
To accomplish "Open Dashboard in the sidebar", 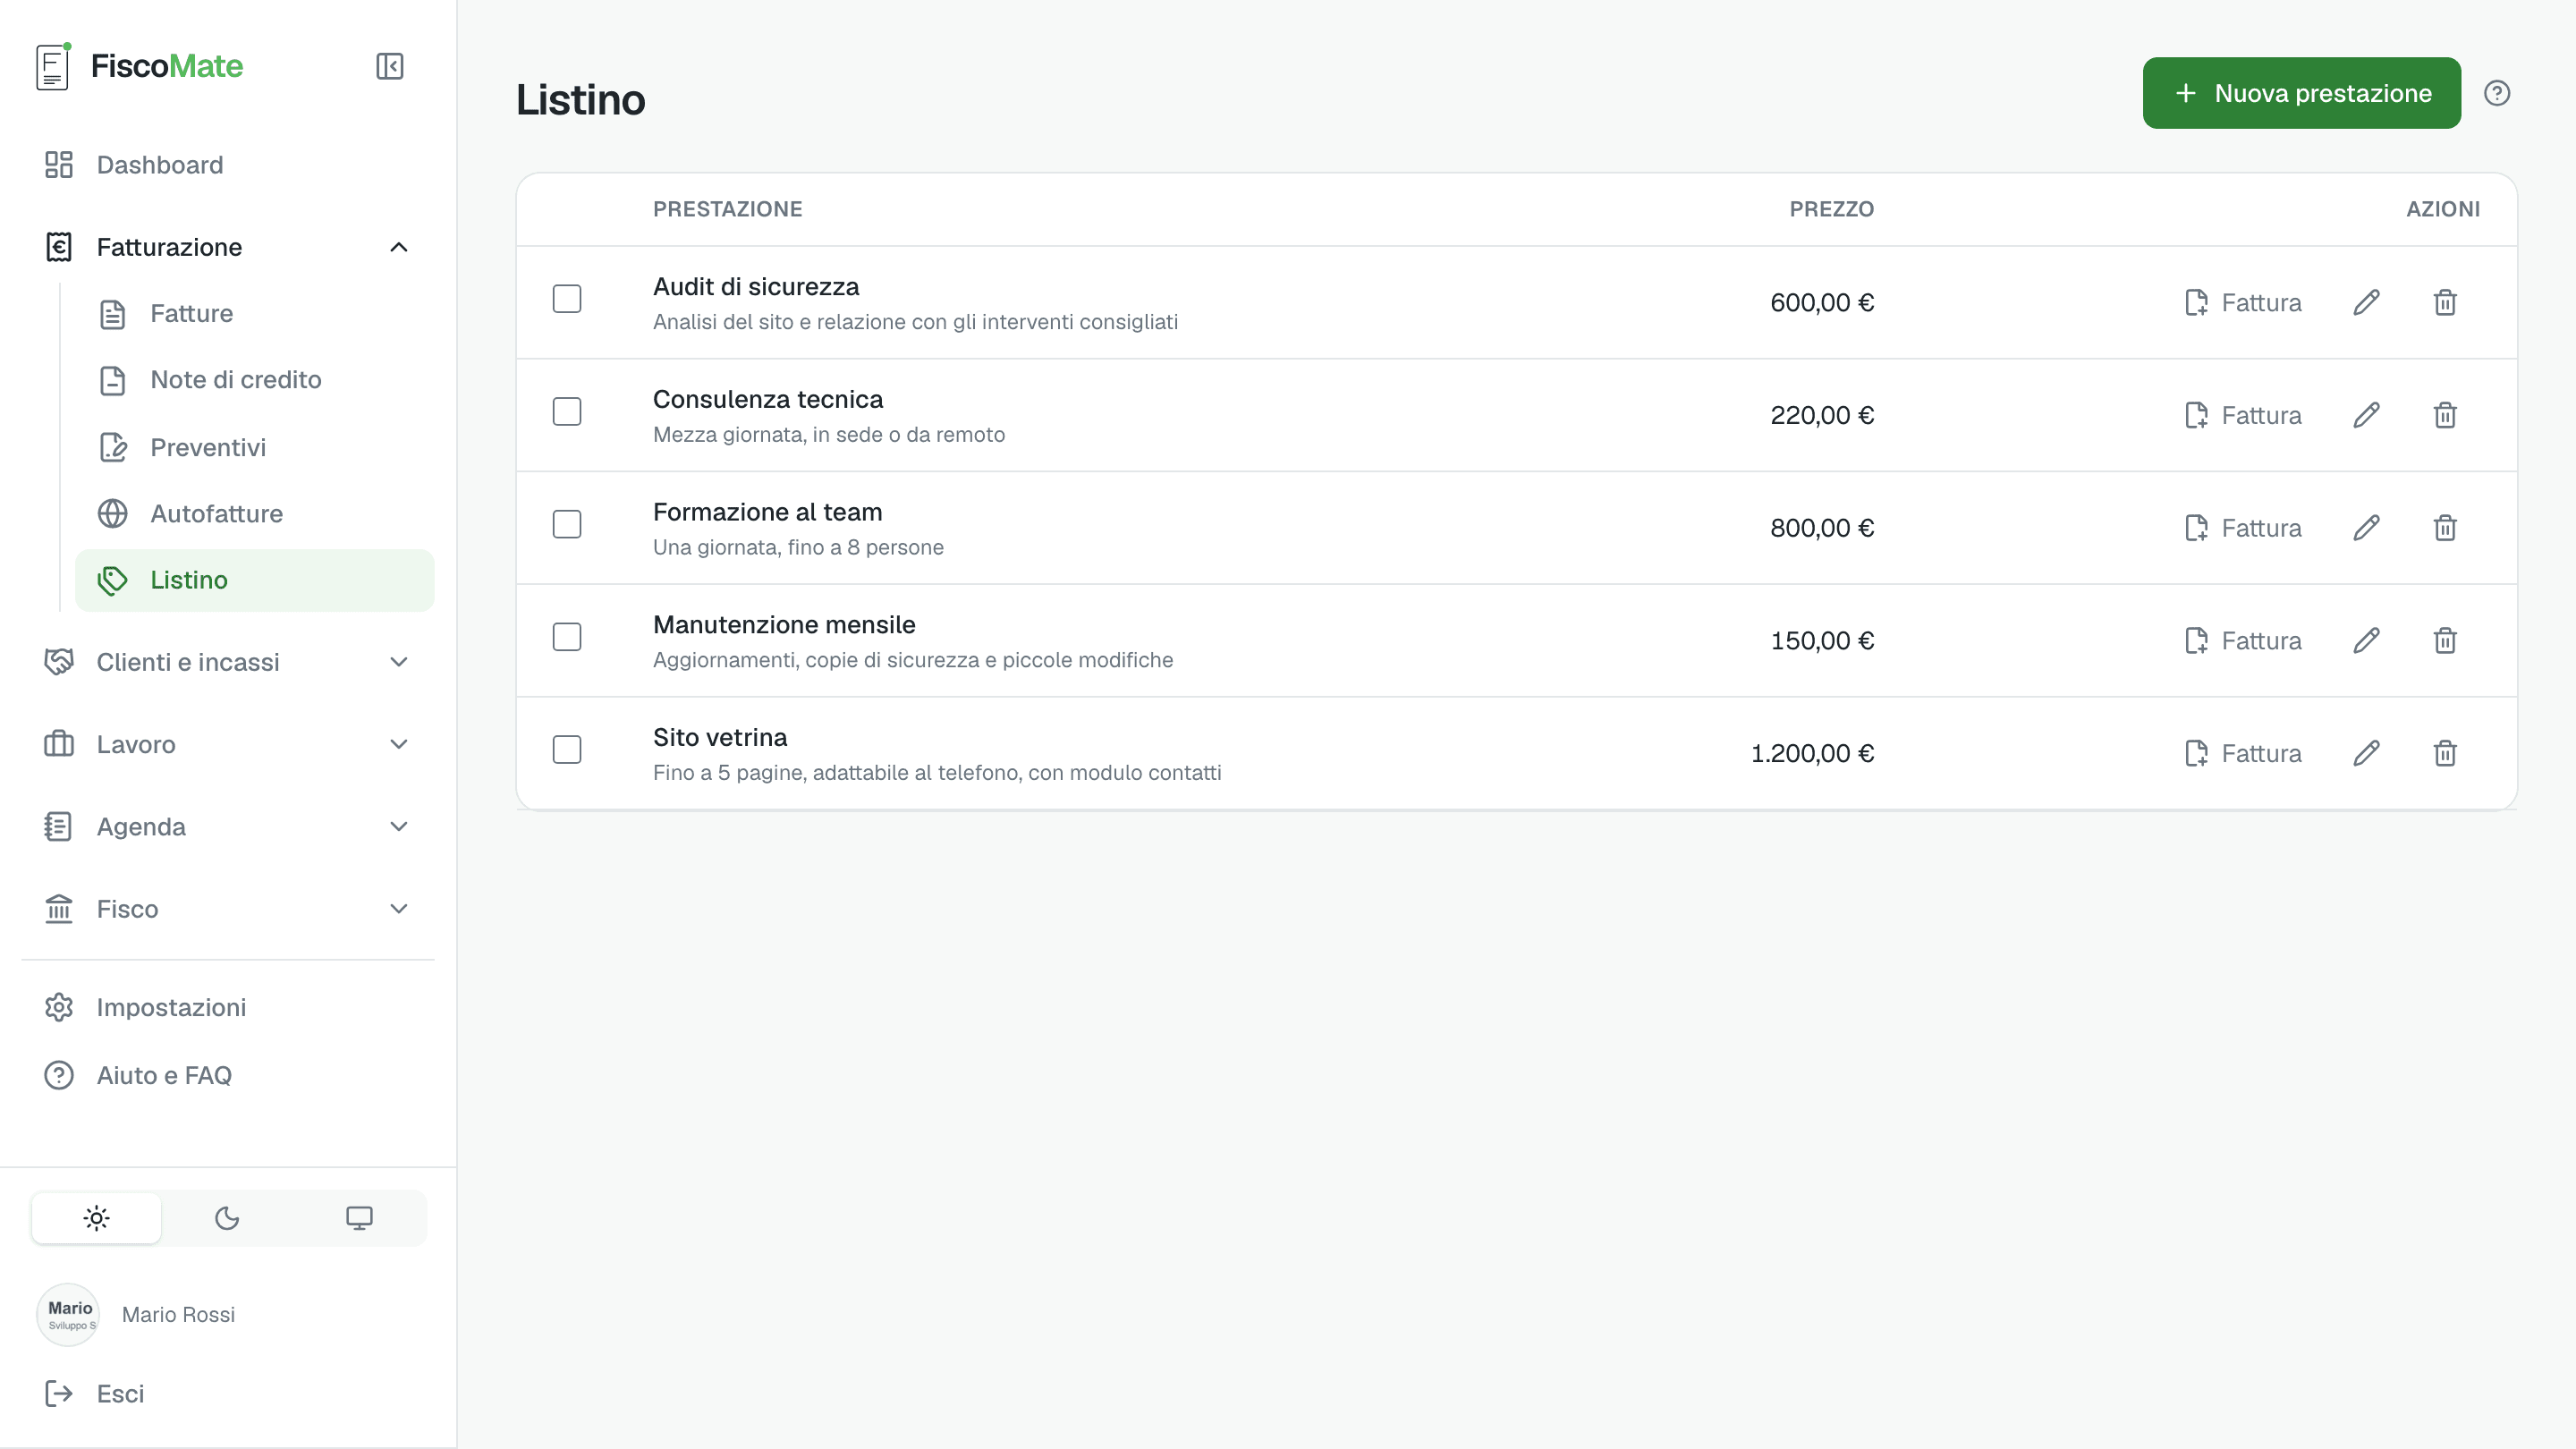I will click(x=228, y=165).
